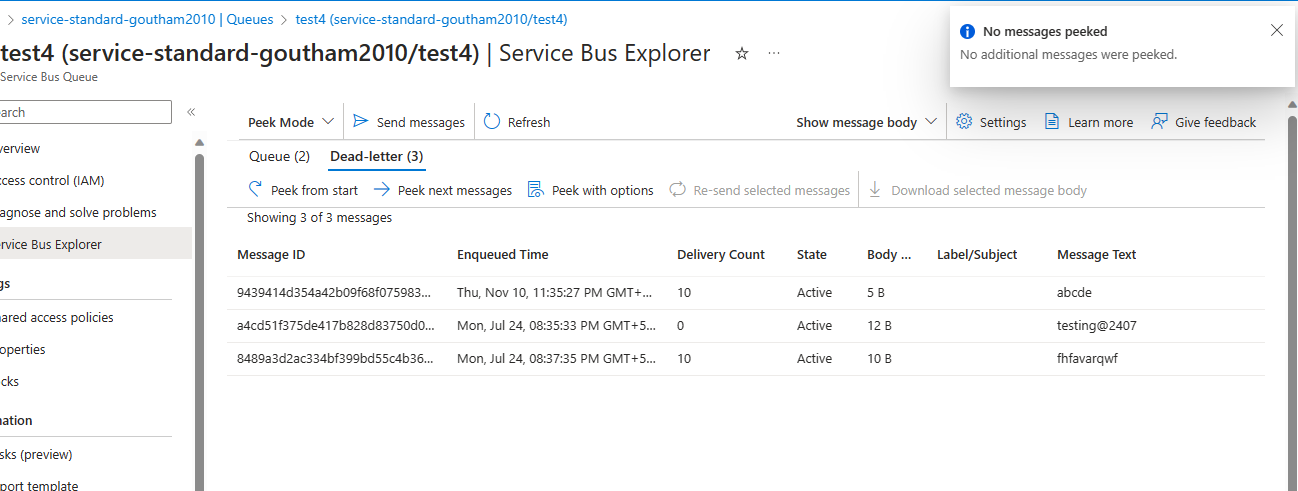Image resolution: width=1298 pixels, height=491 pixels.
Task: Click the Peek from start icon
Action: [256, 190]
